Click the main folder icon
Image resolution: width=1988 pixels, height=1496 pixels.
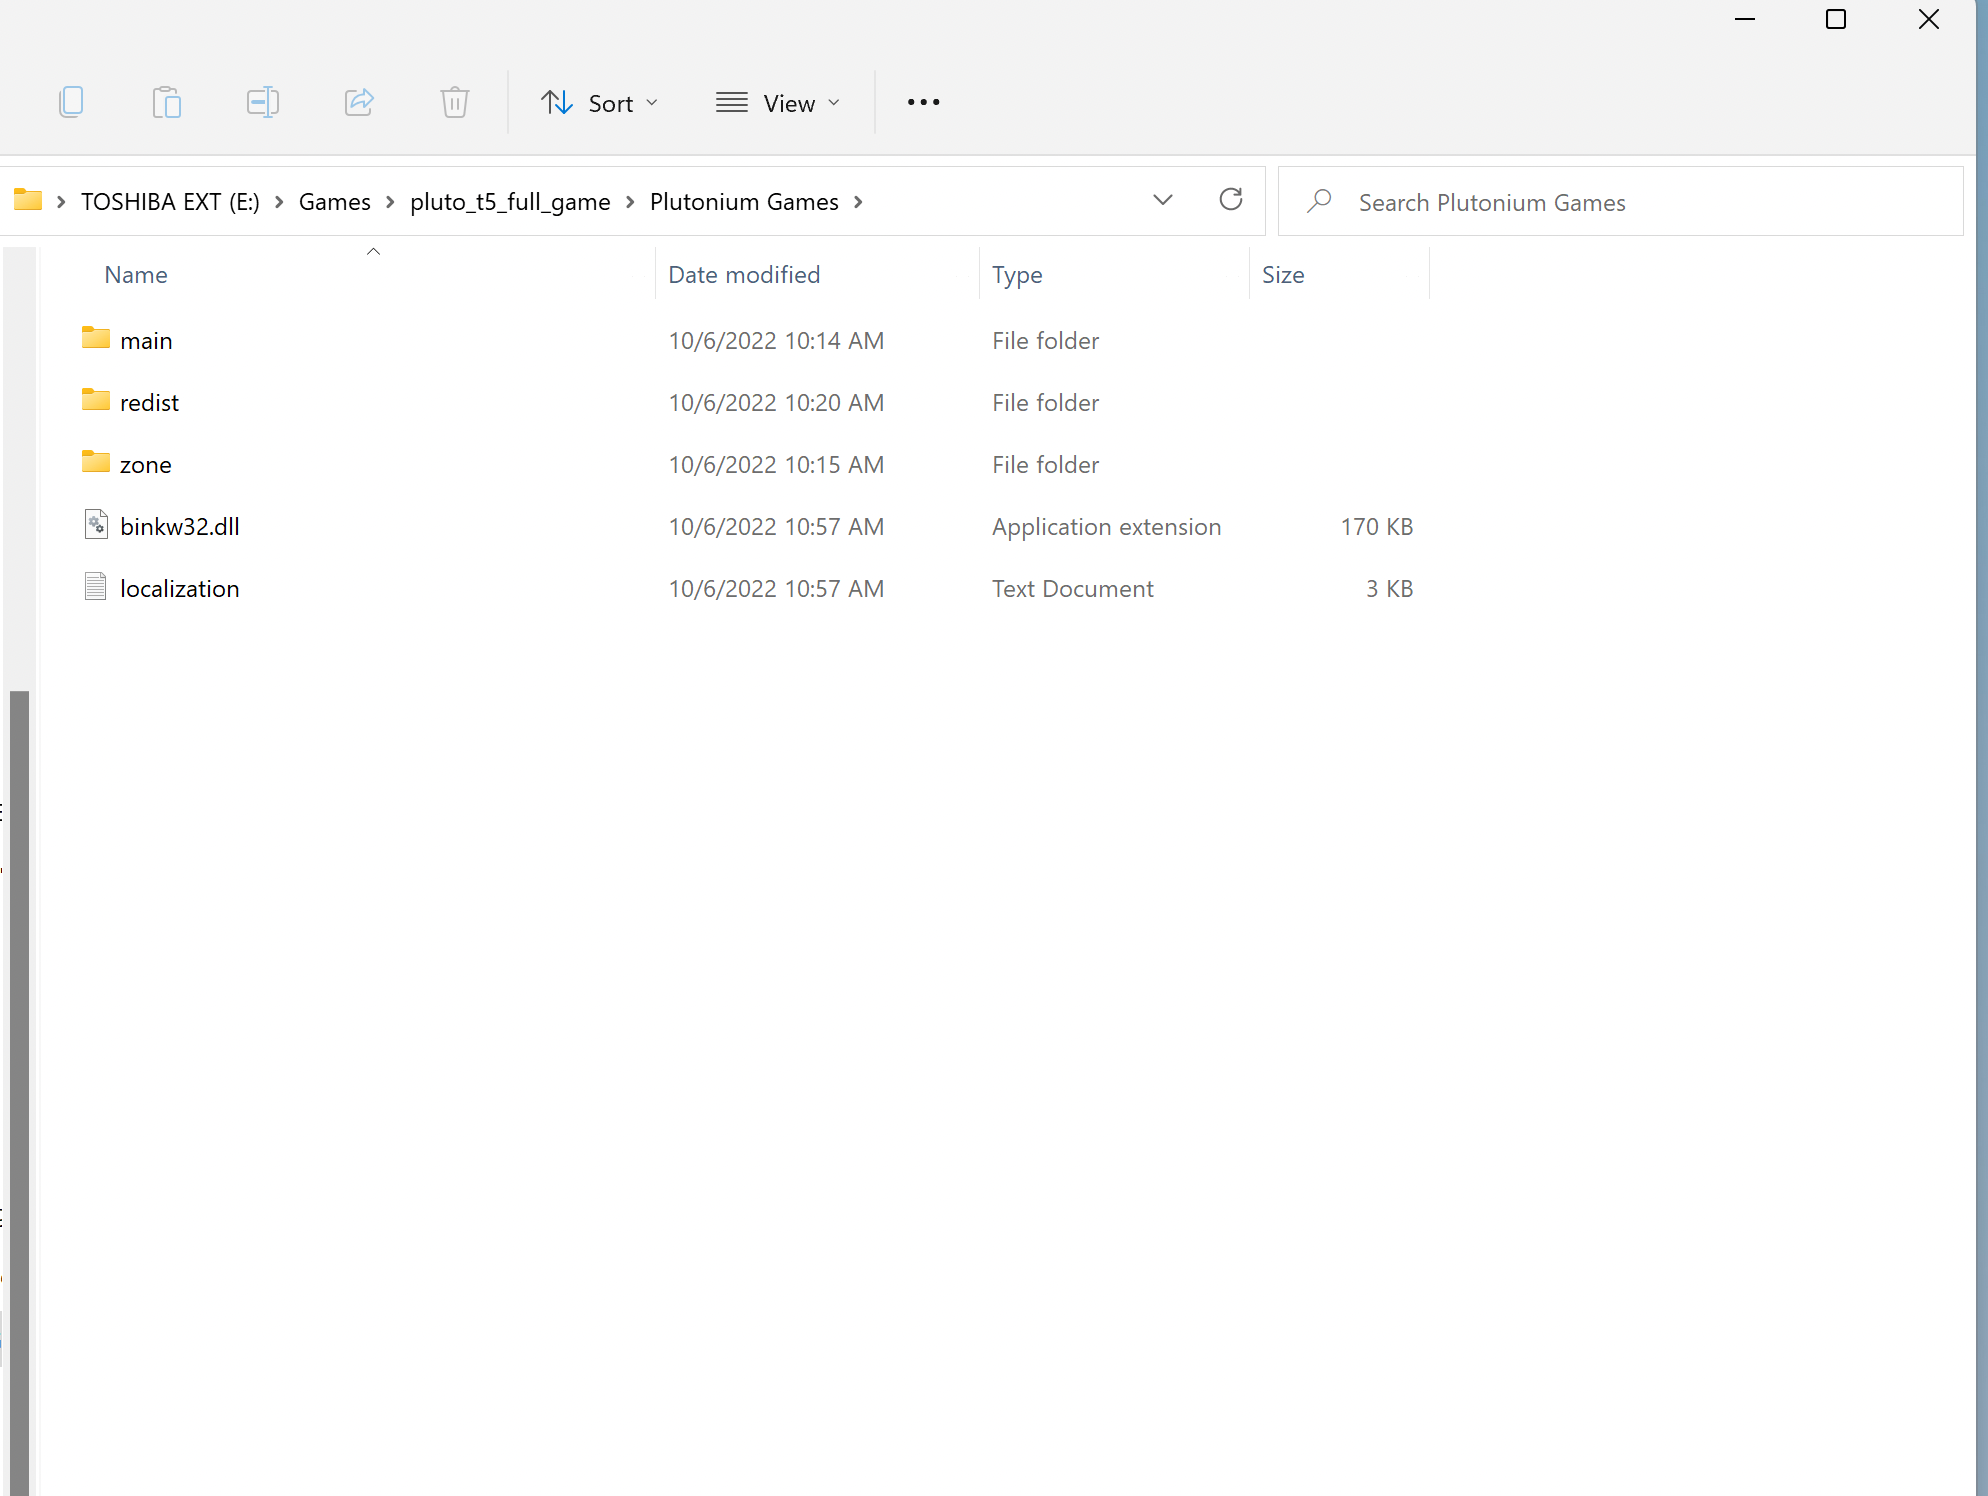coord(96,338)
